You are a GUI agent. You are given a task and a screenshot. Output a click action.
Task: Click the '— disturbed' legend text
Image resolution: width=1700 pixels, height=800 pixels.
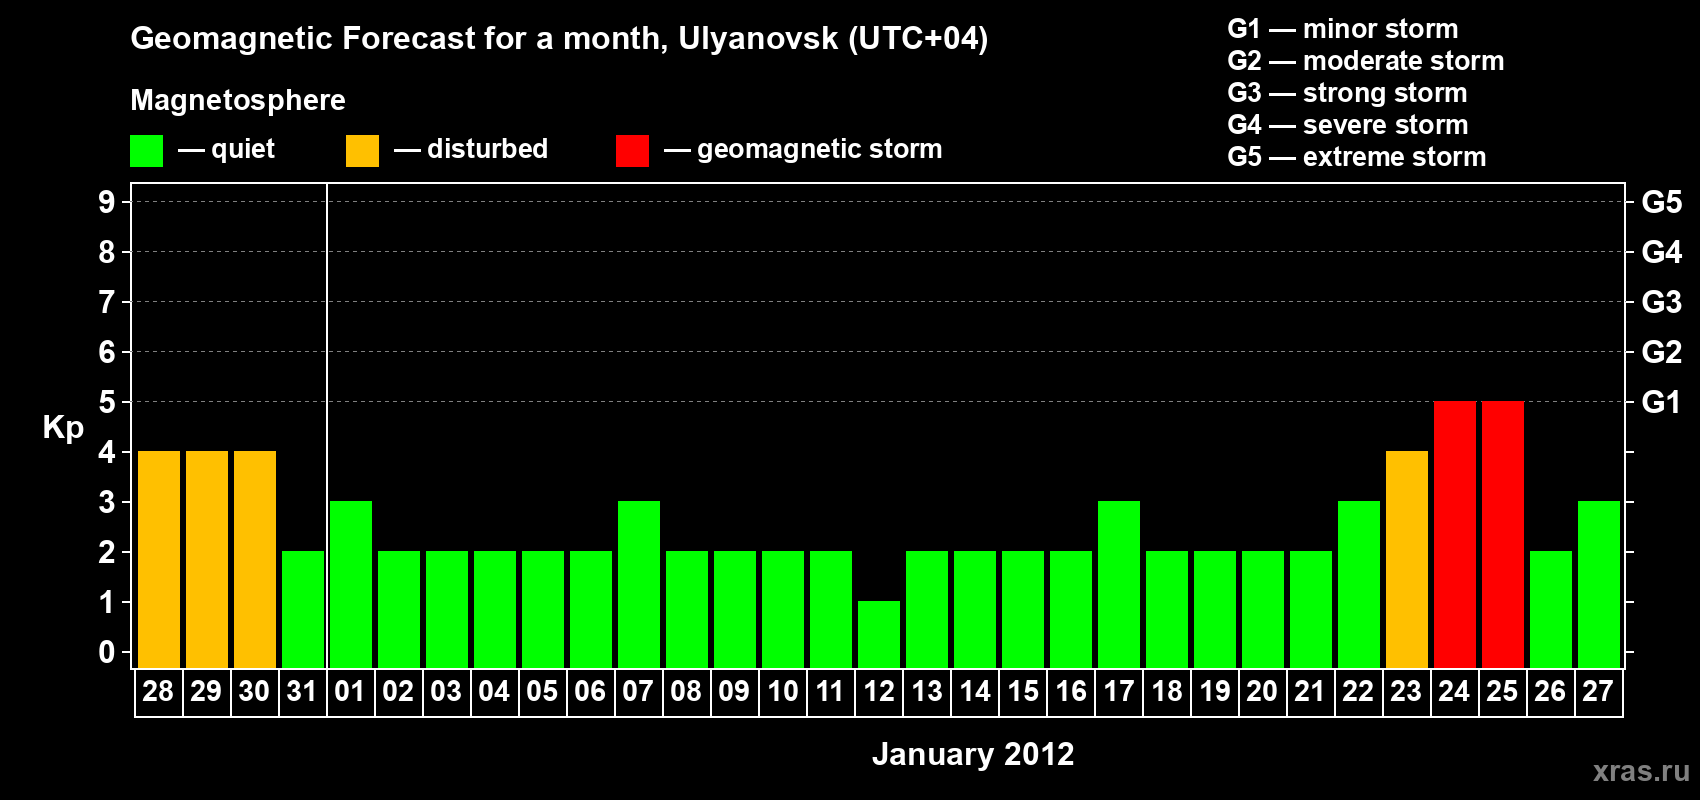coord(471,149)
